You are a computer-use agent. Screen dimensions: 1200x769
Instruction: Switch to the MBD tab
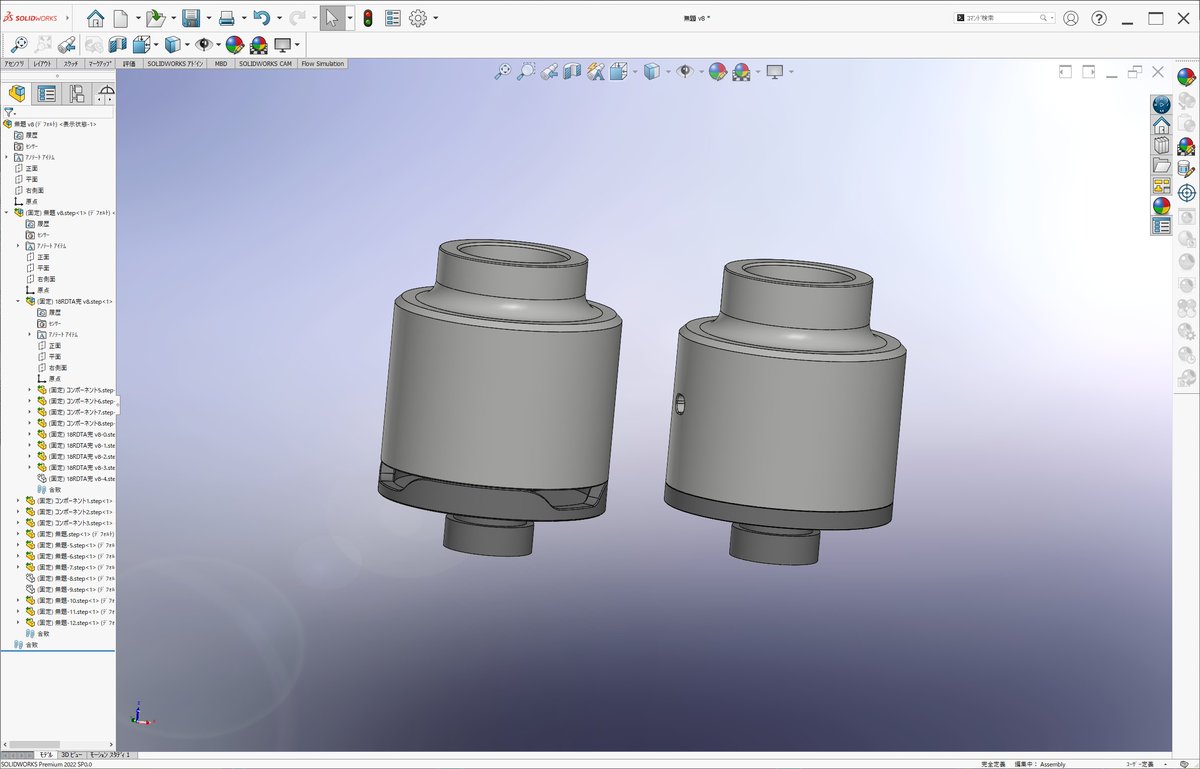(221, 63)
